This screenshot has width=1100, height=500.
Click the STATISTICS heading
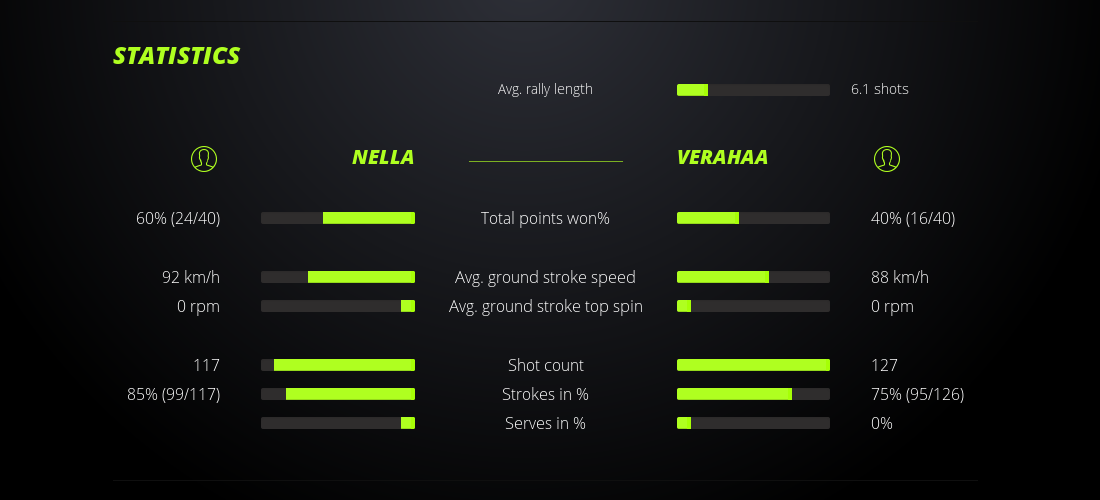(x=177, y=55)
